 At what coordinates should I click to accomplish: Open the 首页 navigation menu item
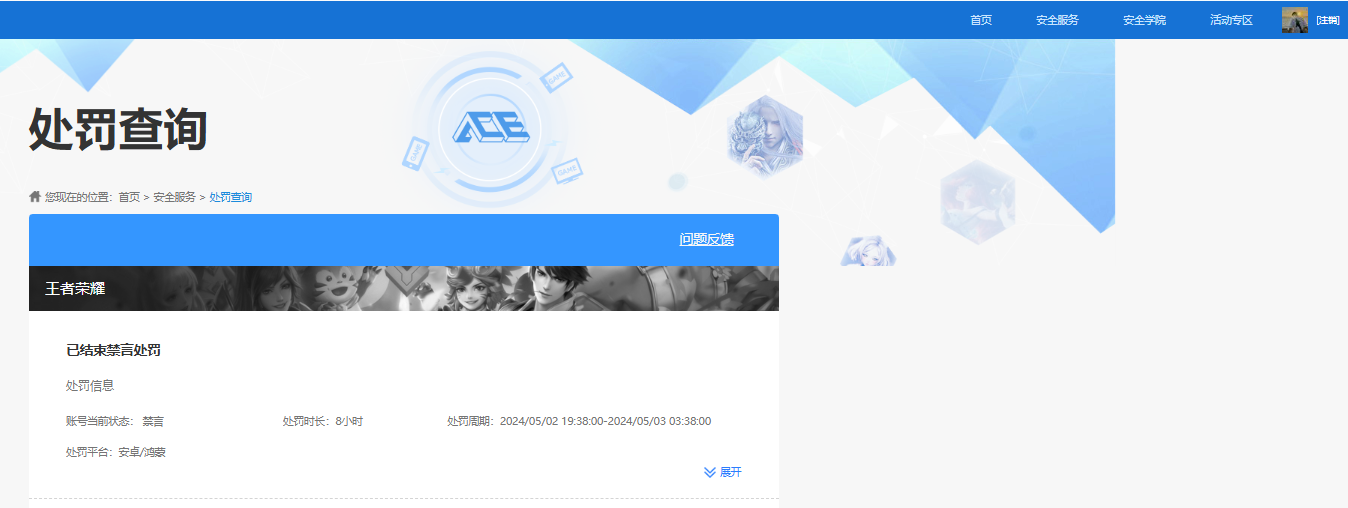980,20
